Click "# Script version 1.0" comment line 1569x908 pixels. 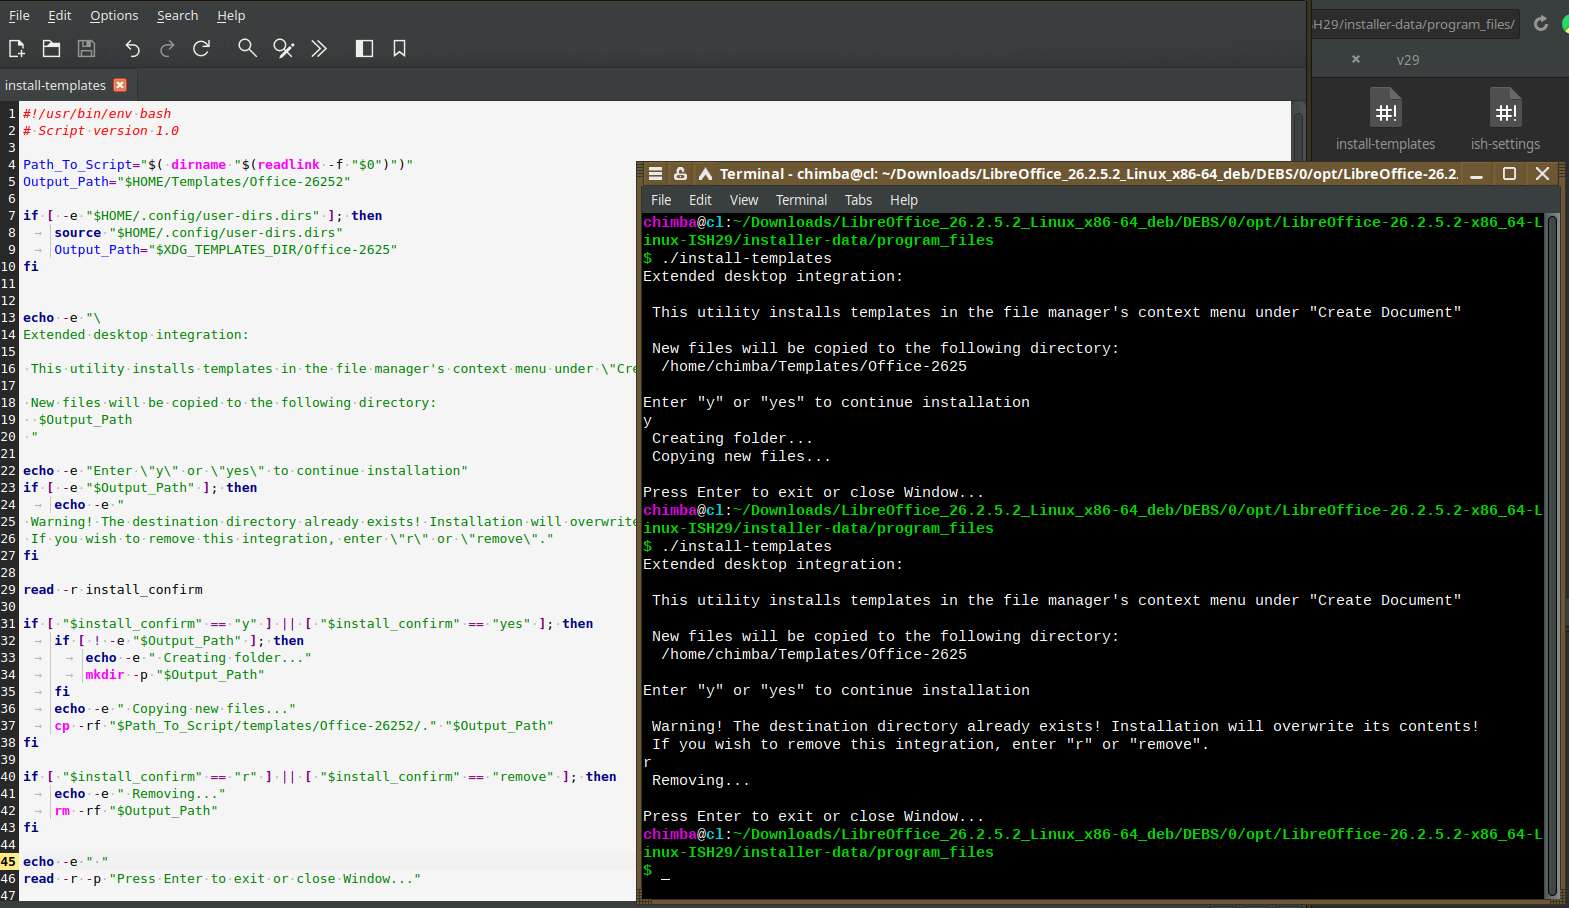coord(101,131)
